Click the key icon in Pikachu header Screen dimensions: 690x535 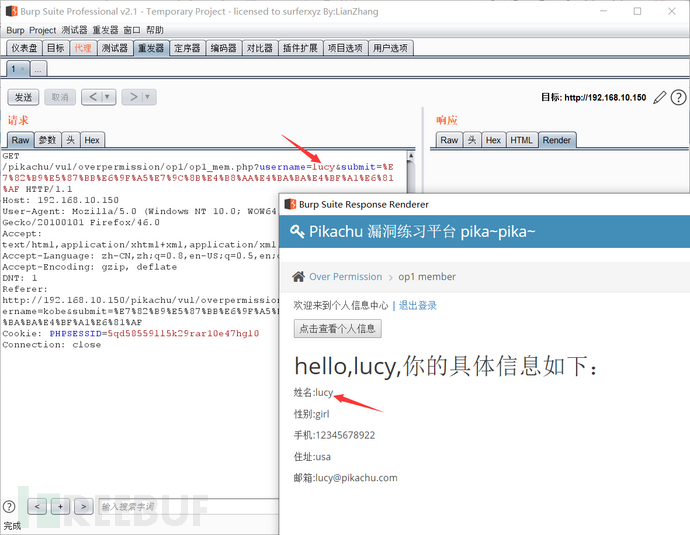click(297, 231)
